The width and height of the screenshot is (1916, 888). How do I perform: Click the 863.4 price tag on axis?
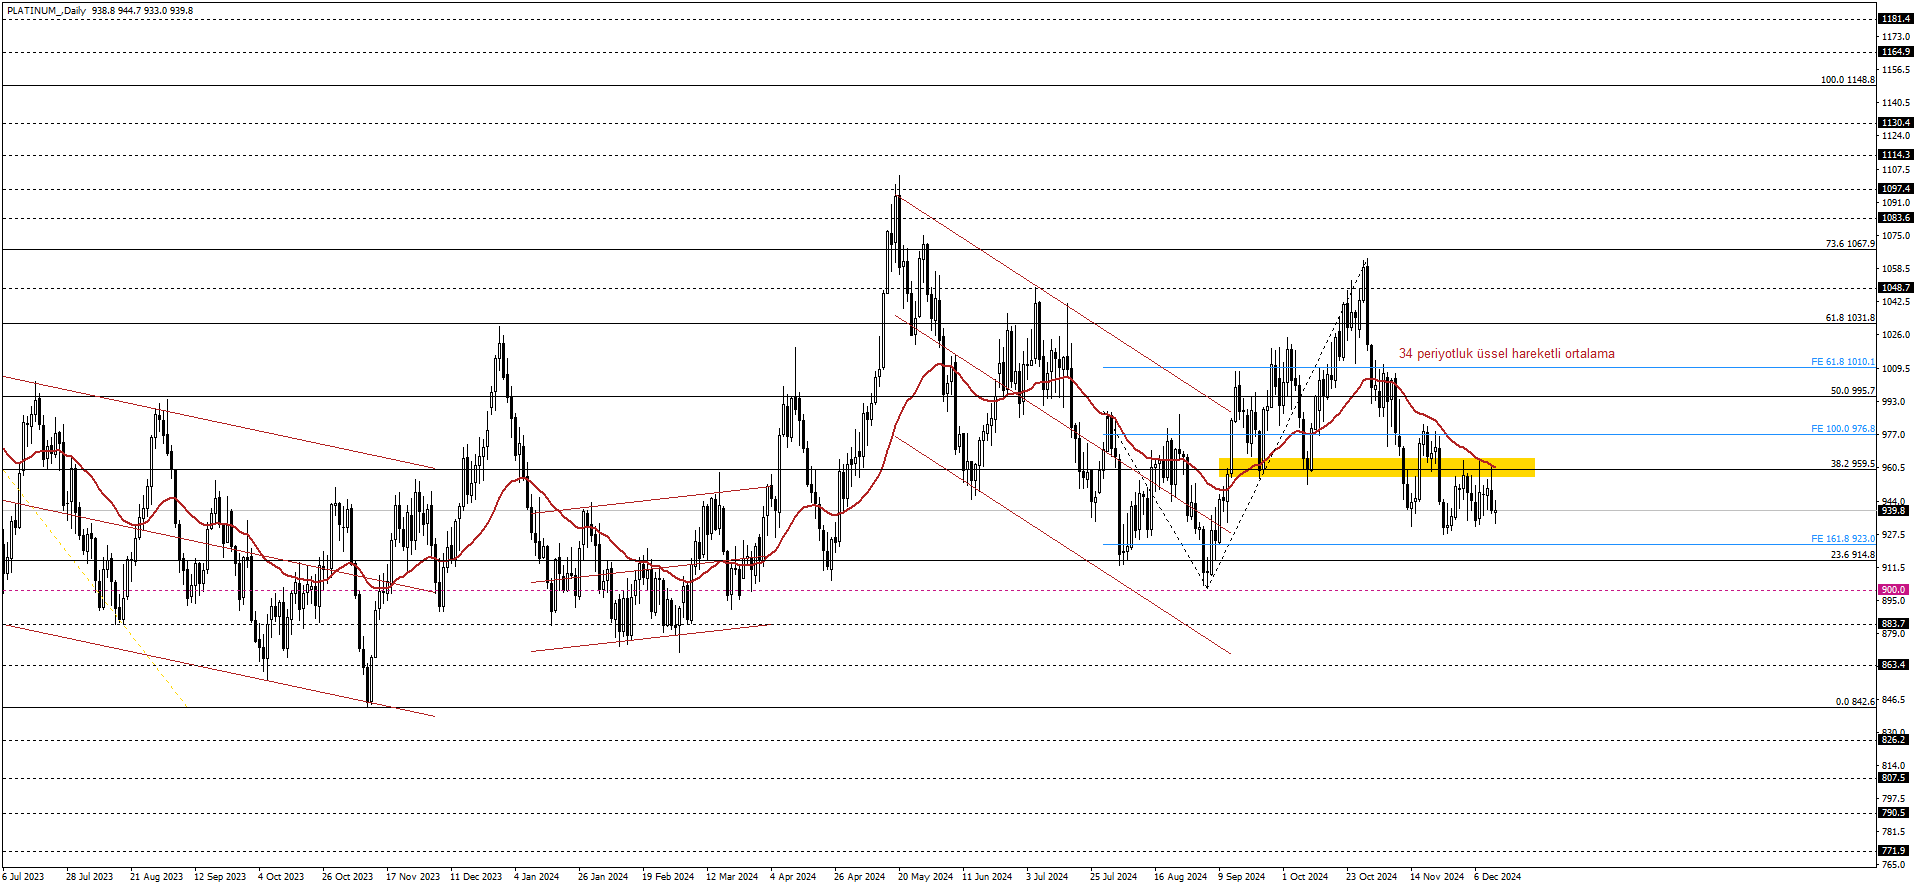(x=1894, y=665)
